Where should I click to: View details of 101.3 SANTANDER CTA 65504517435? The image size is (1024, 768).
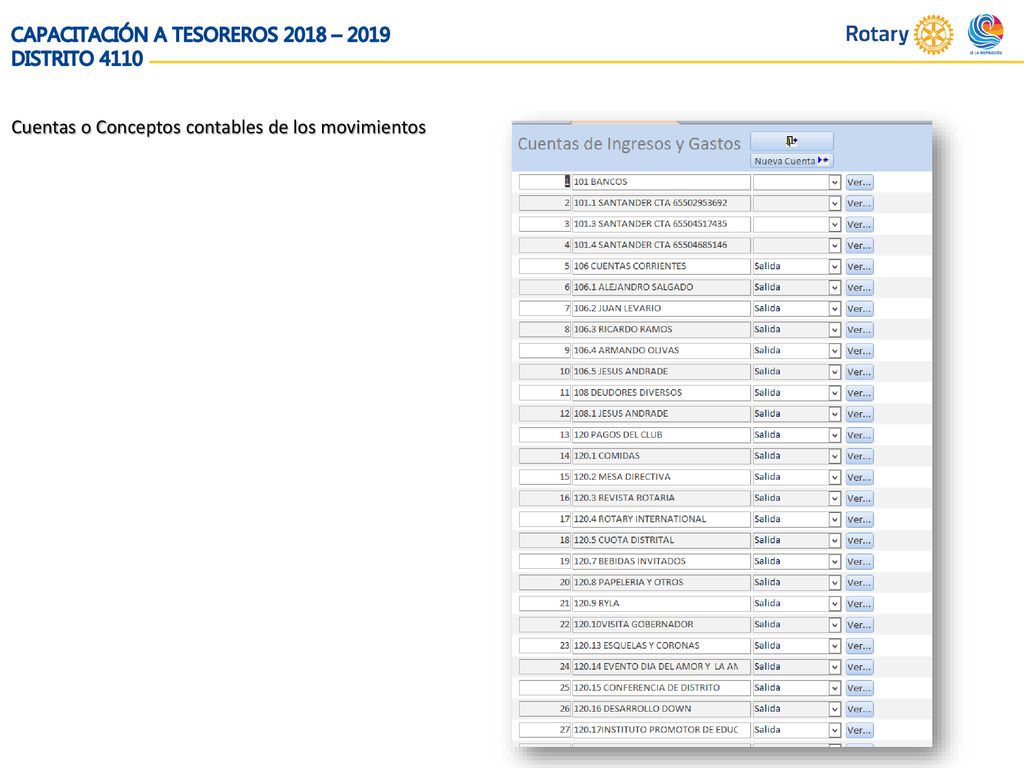[x=859, y=224]
